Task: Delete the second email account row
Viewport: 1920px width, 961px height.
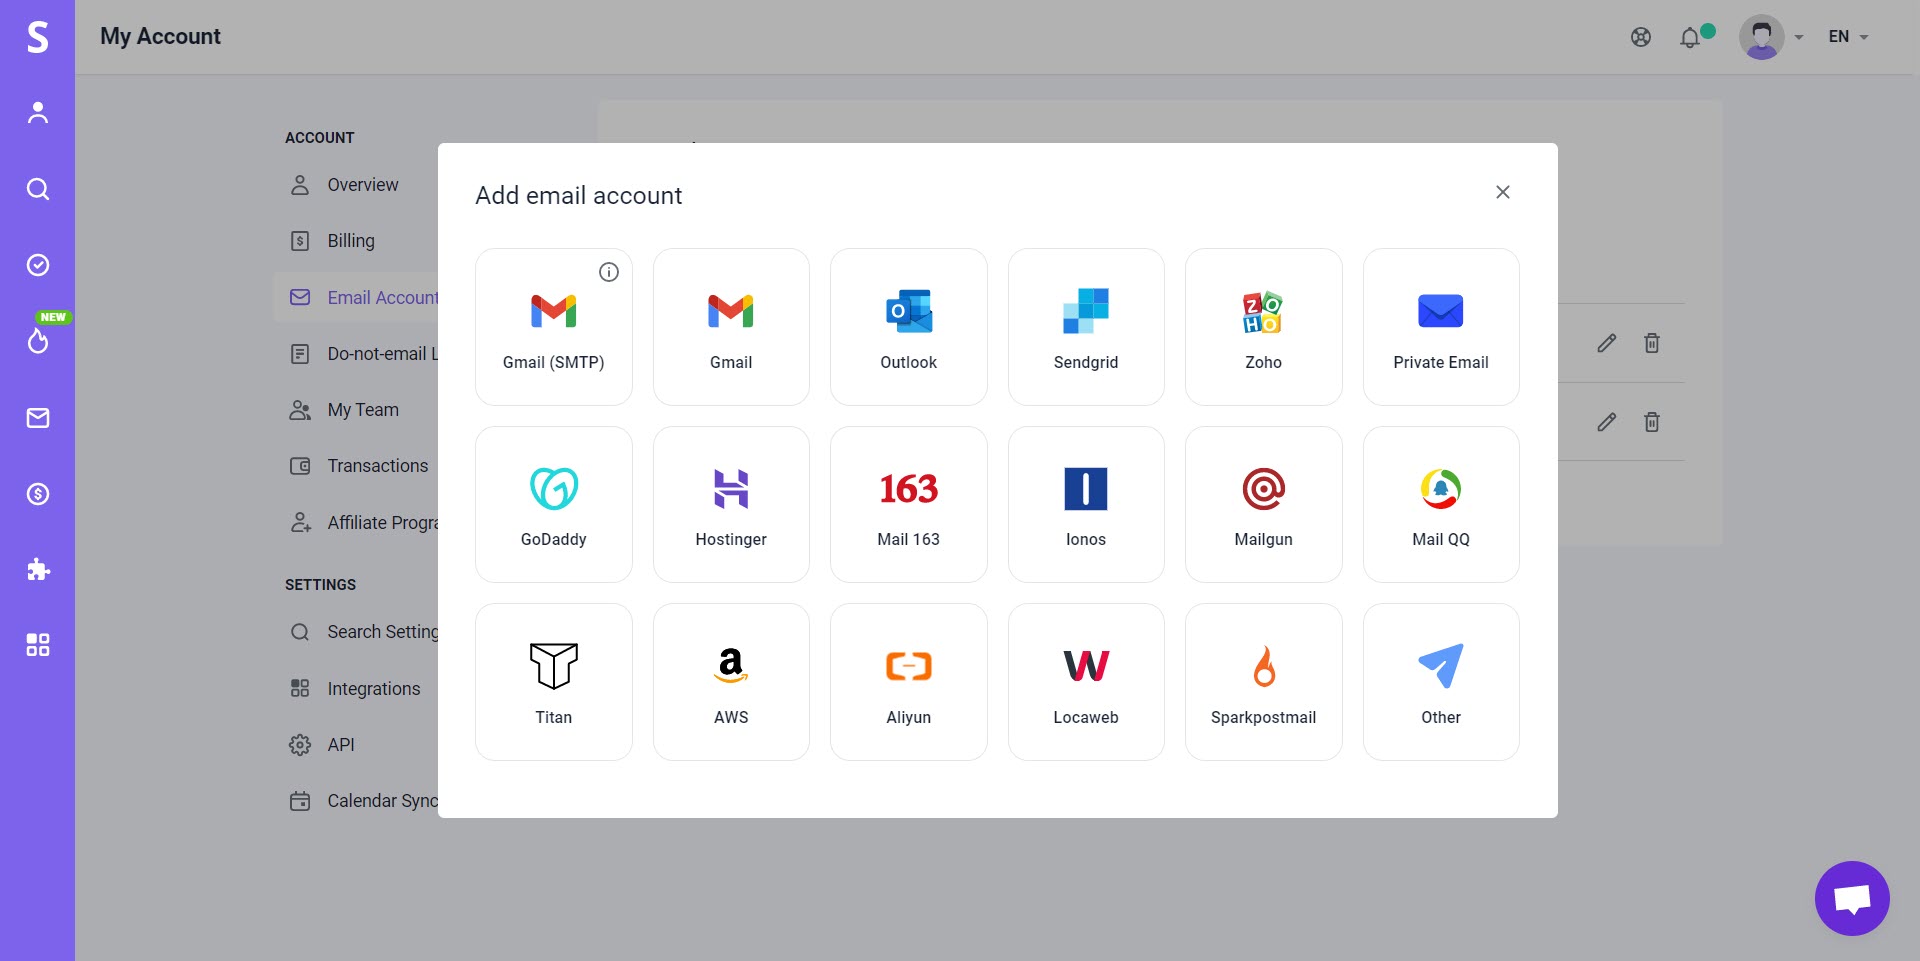Action: (x=1652, y=422)
